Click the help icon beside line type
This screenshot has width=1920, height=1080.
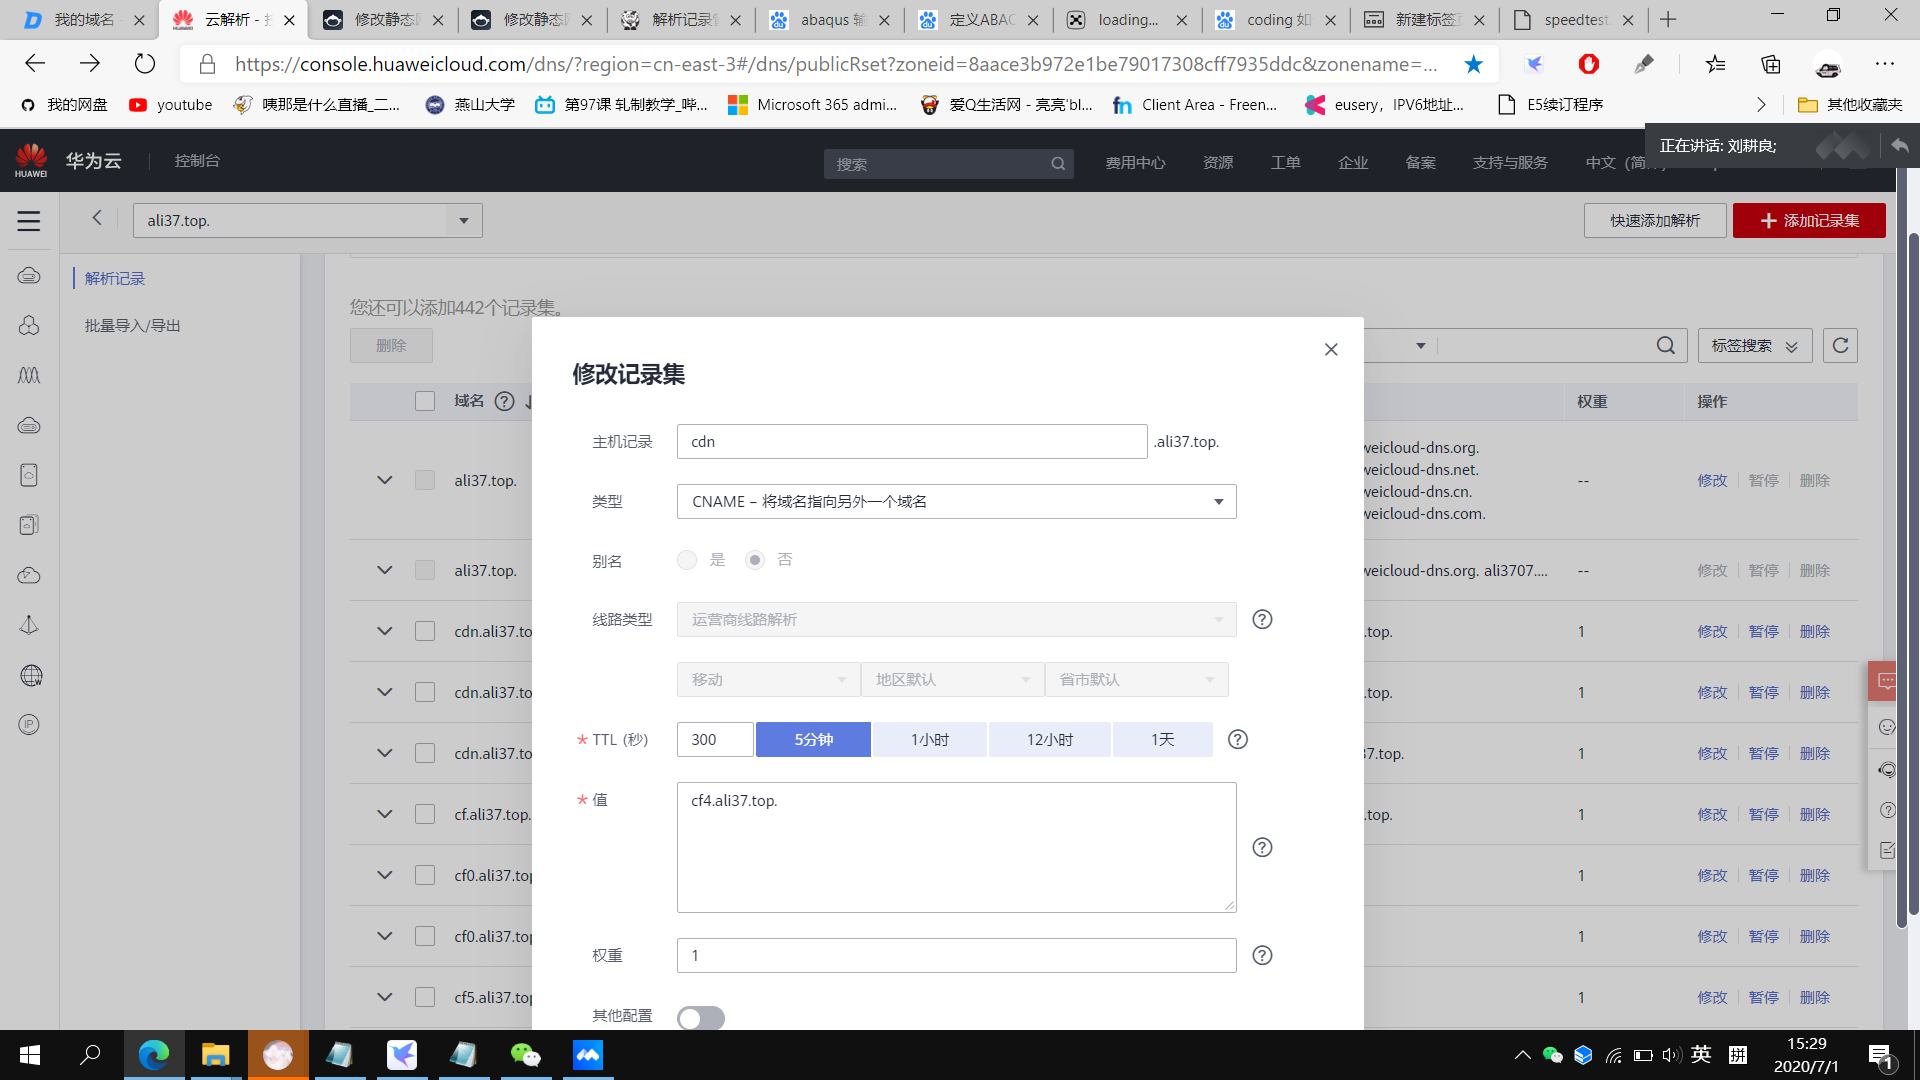(1262, 620)
